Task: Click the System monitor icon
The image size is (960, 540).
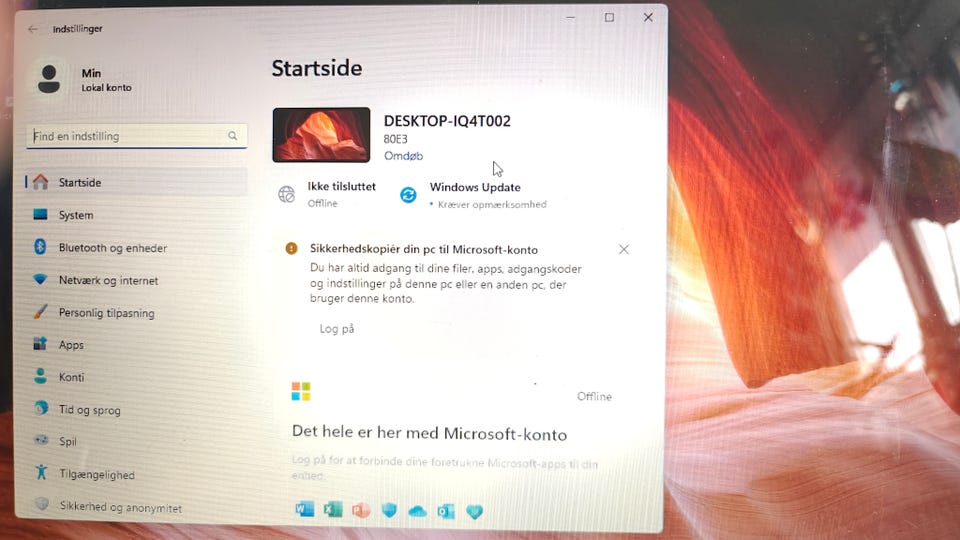Action: tap(40, 214)
